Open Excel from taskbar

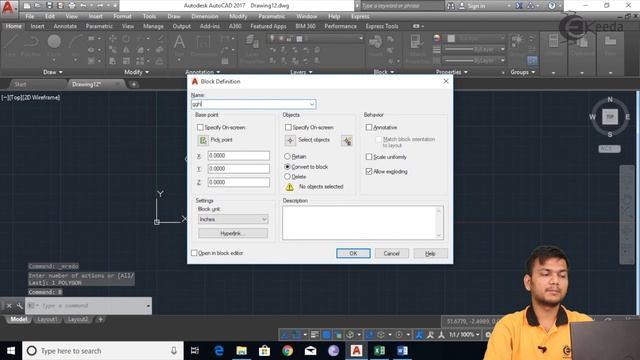[379, 351]
